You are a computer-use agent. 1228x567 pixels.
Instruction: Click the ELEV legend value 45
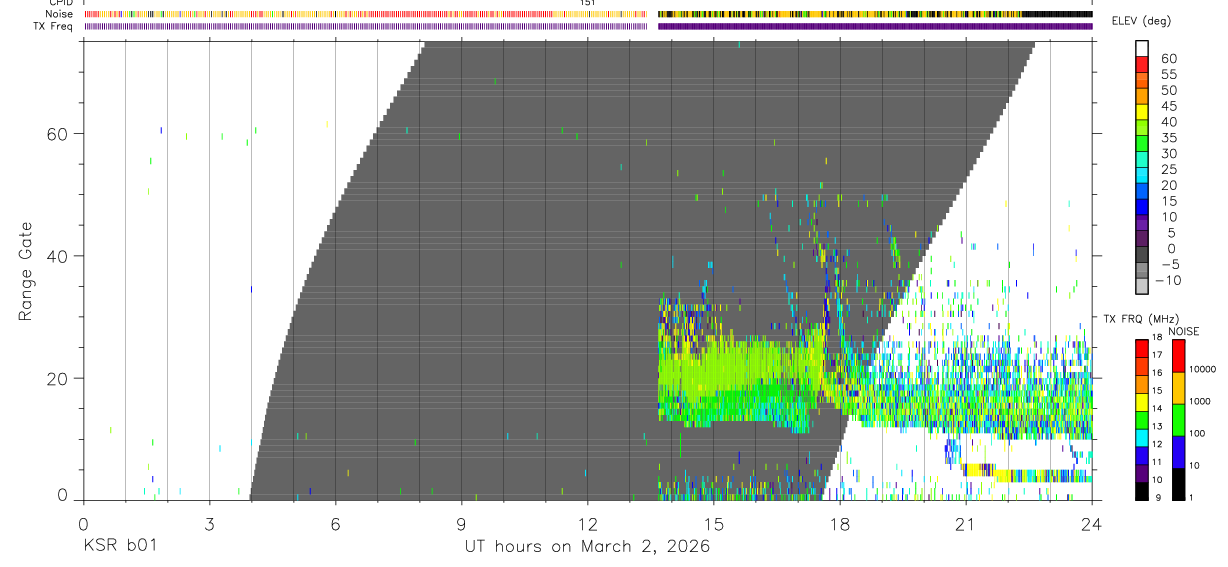click(1168, 107)
